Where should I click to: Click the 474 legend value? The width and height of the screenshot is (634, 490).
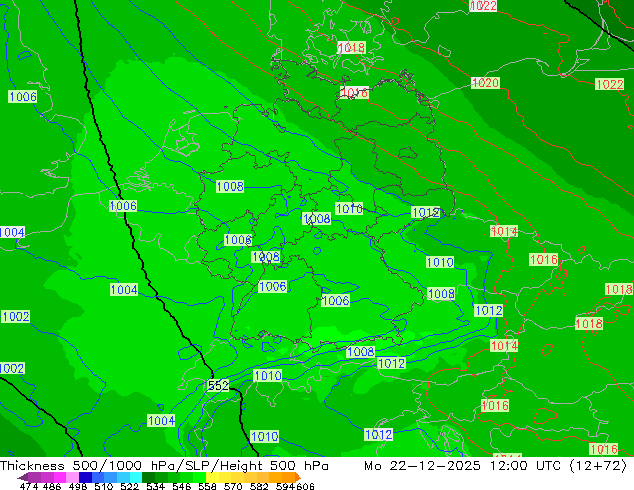tap(29, 486)
